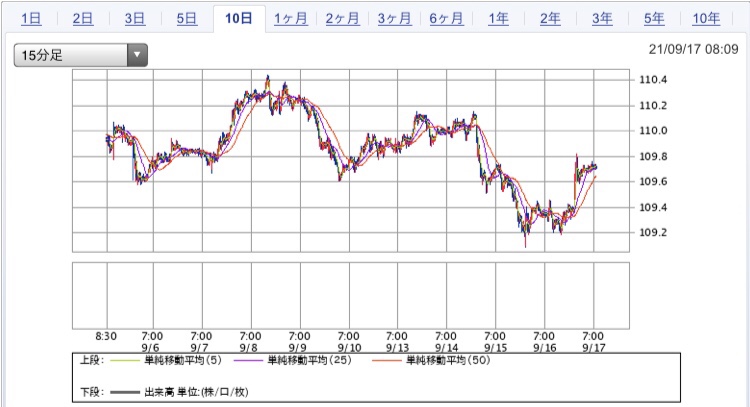Select the 3年 chart tab
750x407 pixels.
pos(602,19)
